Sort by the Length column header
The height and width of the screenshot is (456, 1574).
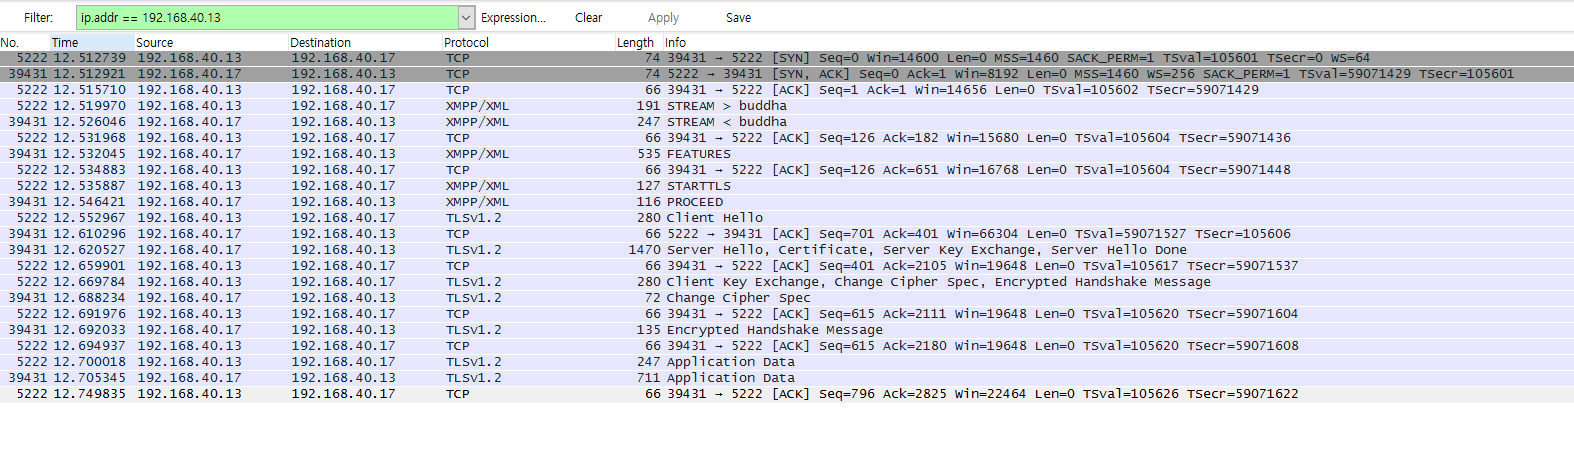[x=639, y=42]
